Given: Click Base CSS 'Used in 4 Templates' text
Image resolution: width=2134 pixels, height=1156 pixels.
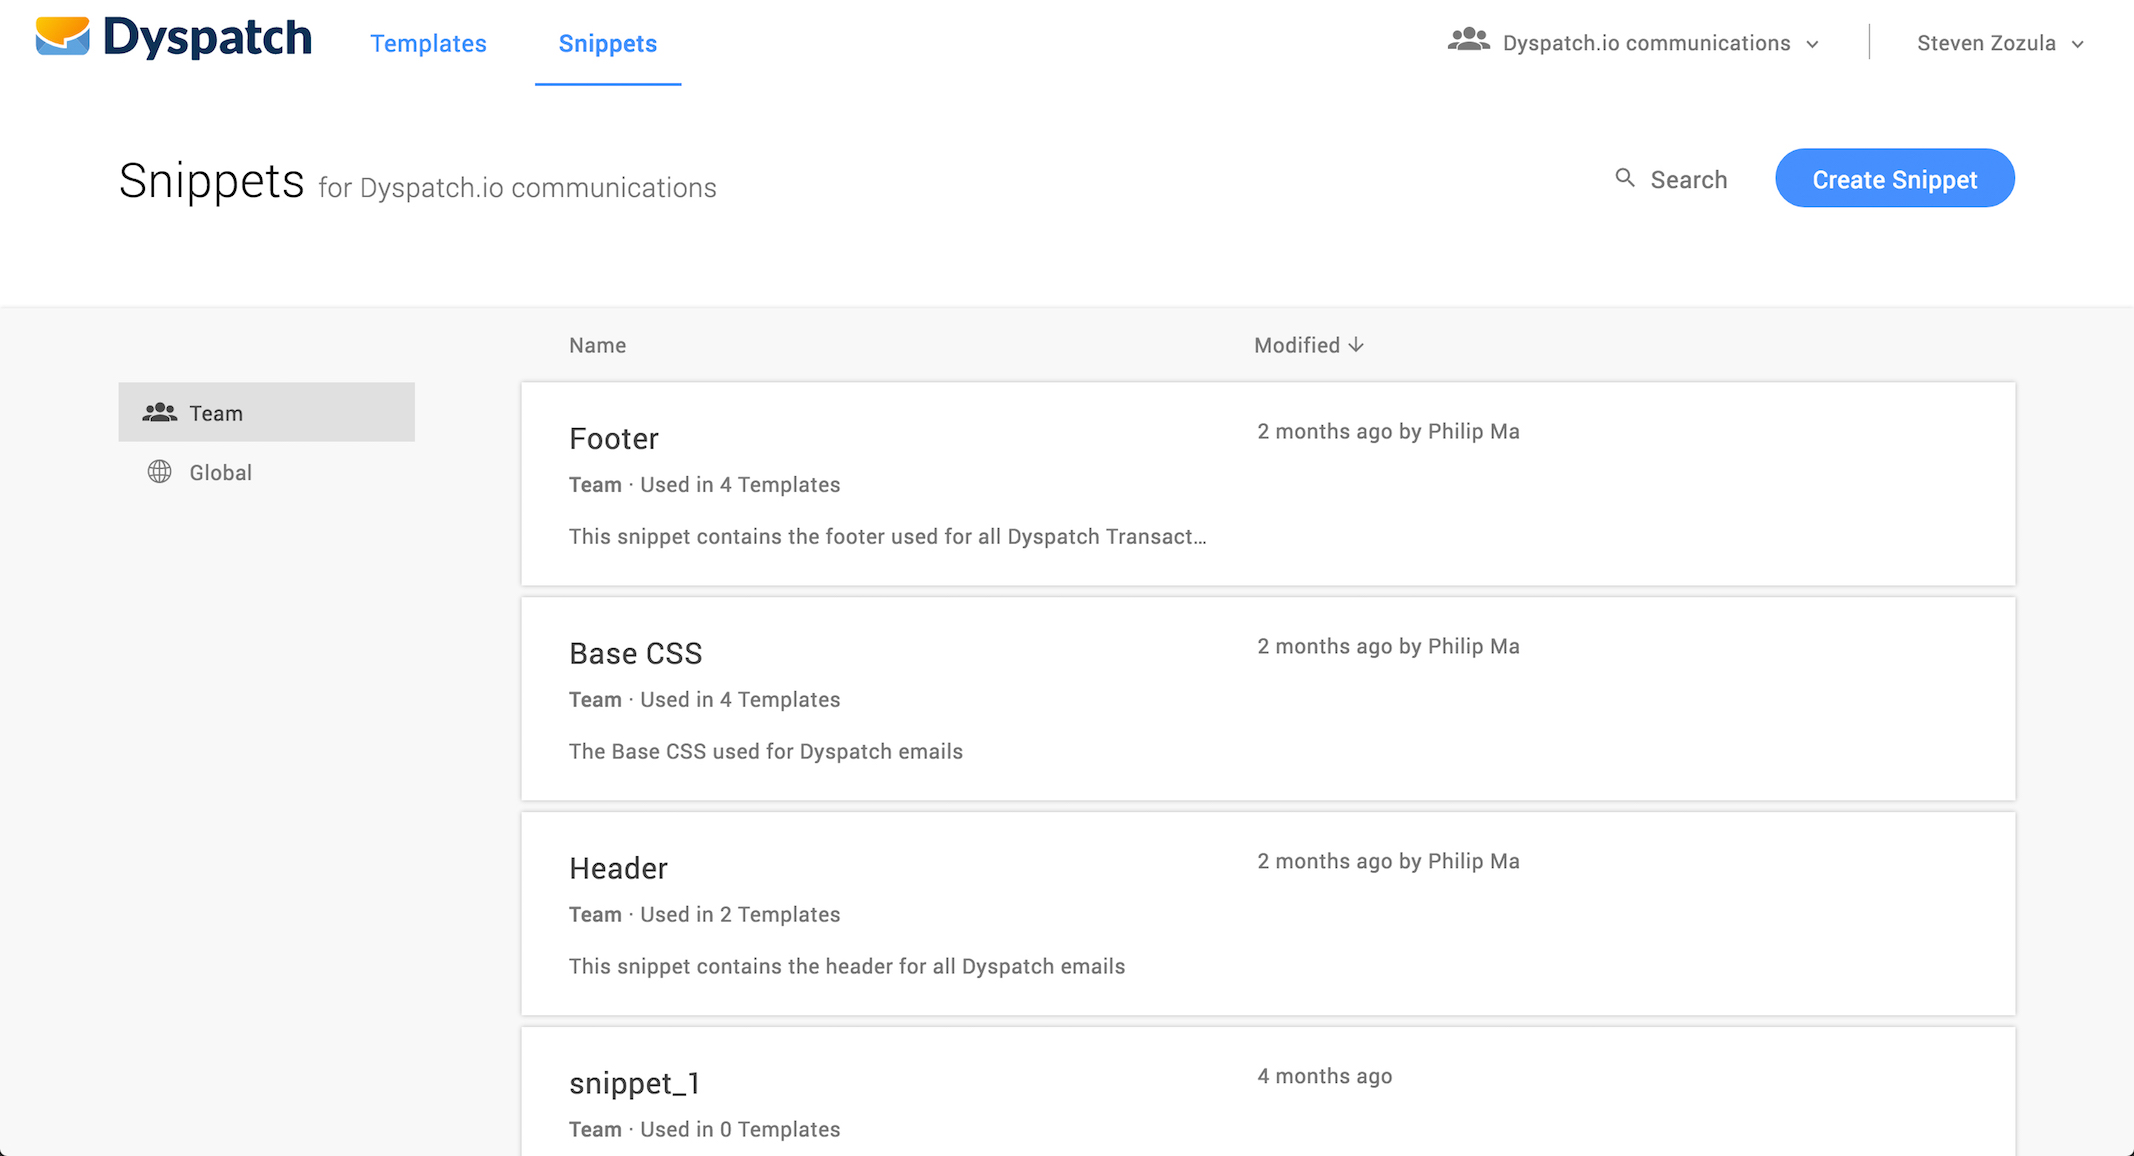Looking at the screenshot, I should 740,700.
